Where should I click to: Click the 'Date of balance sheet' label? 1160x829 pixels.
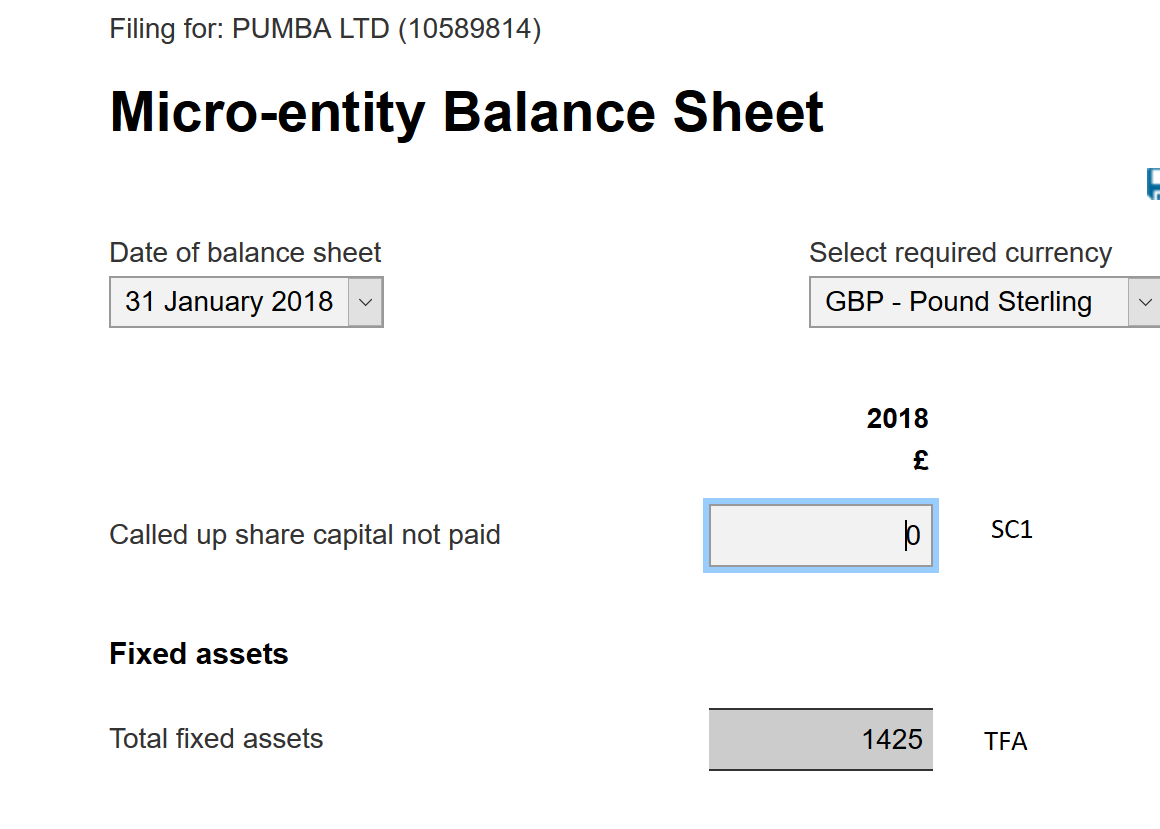tap(245, 253)
